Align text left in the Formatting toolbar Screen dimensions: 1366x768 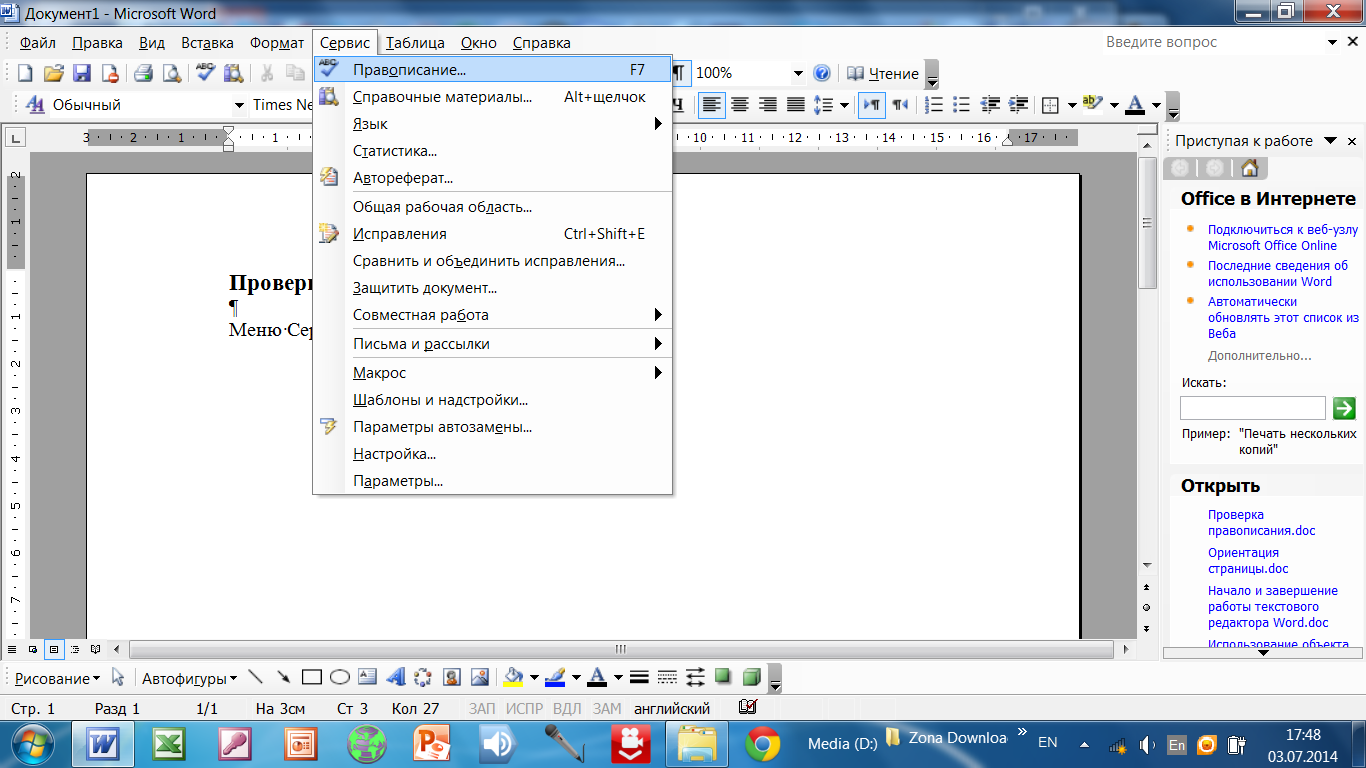(712, 104)
